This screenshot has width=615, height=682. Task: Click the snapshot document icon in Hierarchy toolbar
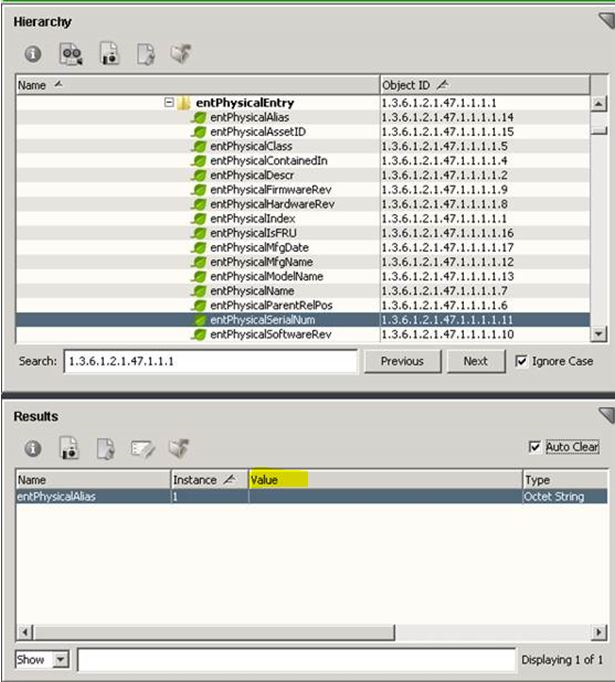pyautogui.click(x=109, y=53)
